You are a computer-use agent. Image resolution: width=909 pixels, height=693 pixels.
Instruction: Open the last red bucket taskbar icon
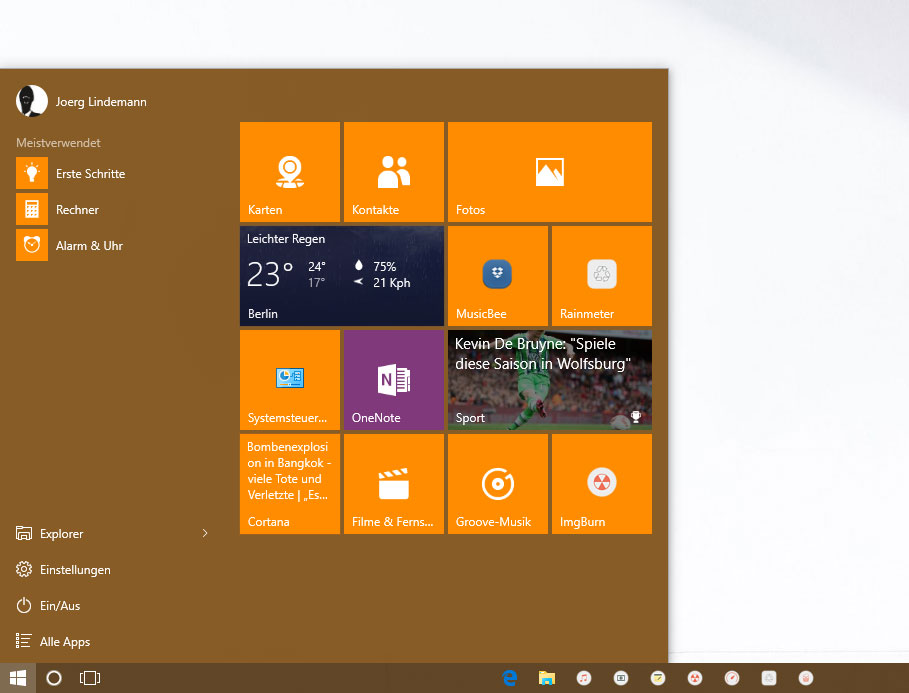pos(806,678)
